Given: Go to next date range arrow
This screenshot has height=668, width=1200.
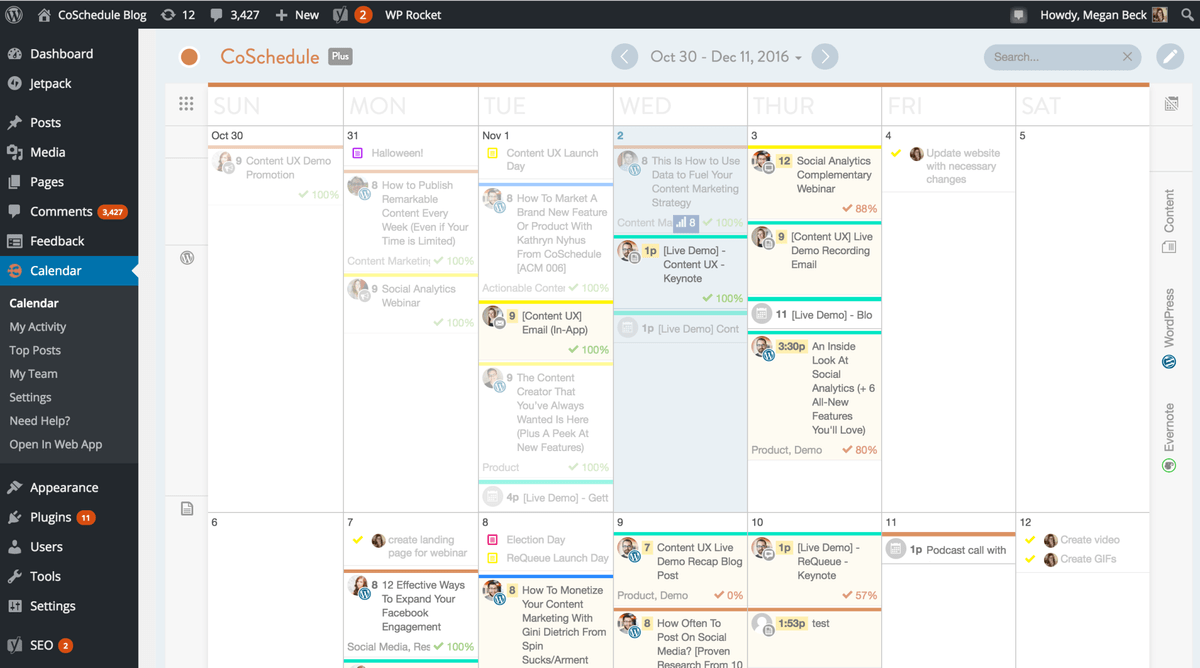Looking at the screenshot, I should [825, 57].
